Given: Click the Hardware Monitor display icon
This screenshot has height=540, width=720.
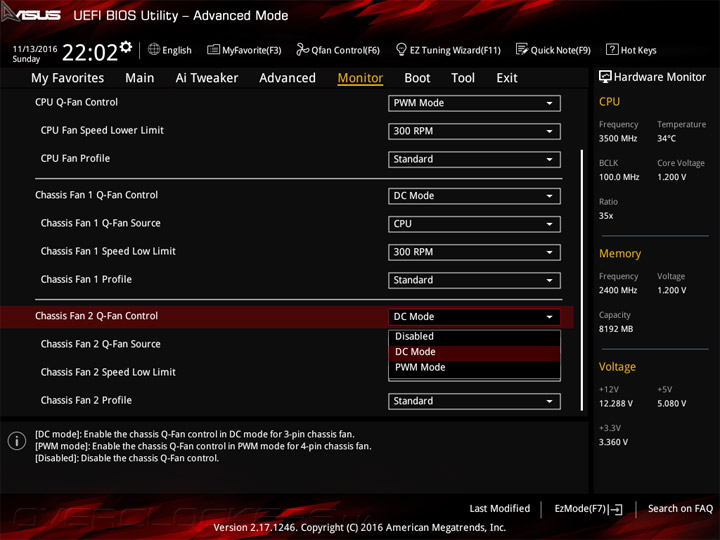Looking at the screenshot, I should point(605,77).
